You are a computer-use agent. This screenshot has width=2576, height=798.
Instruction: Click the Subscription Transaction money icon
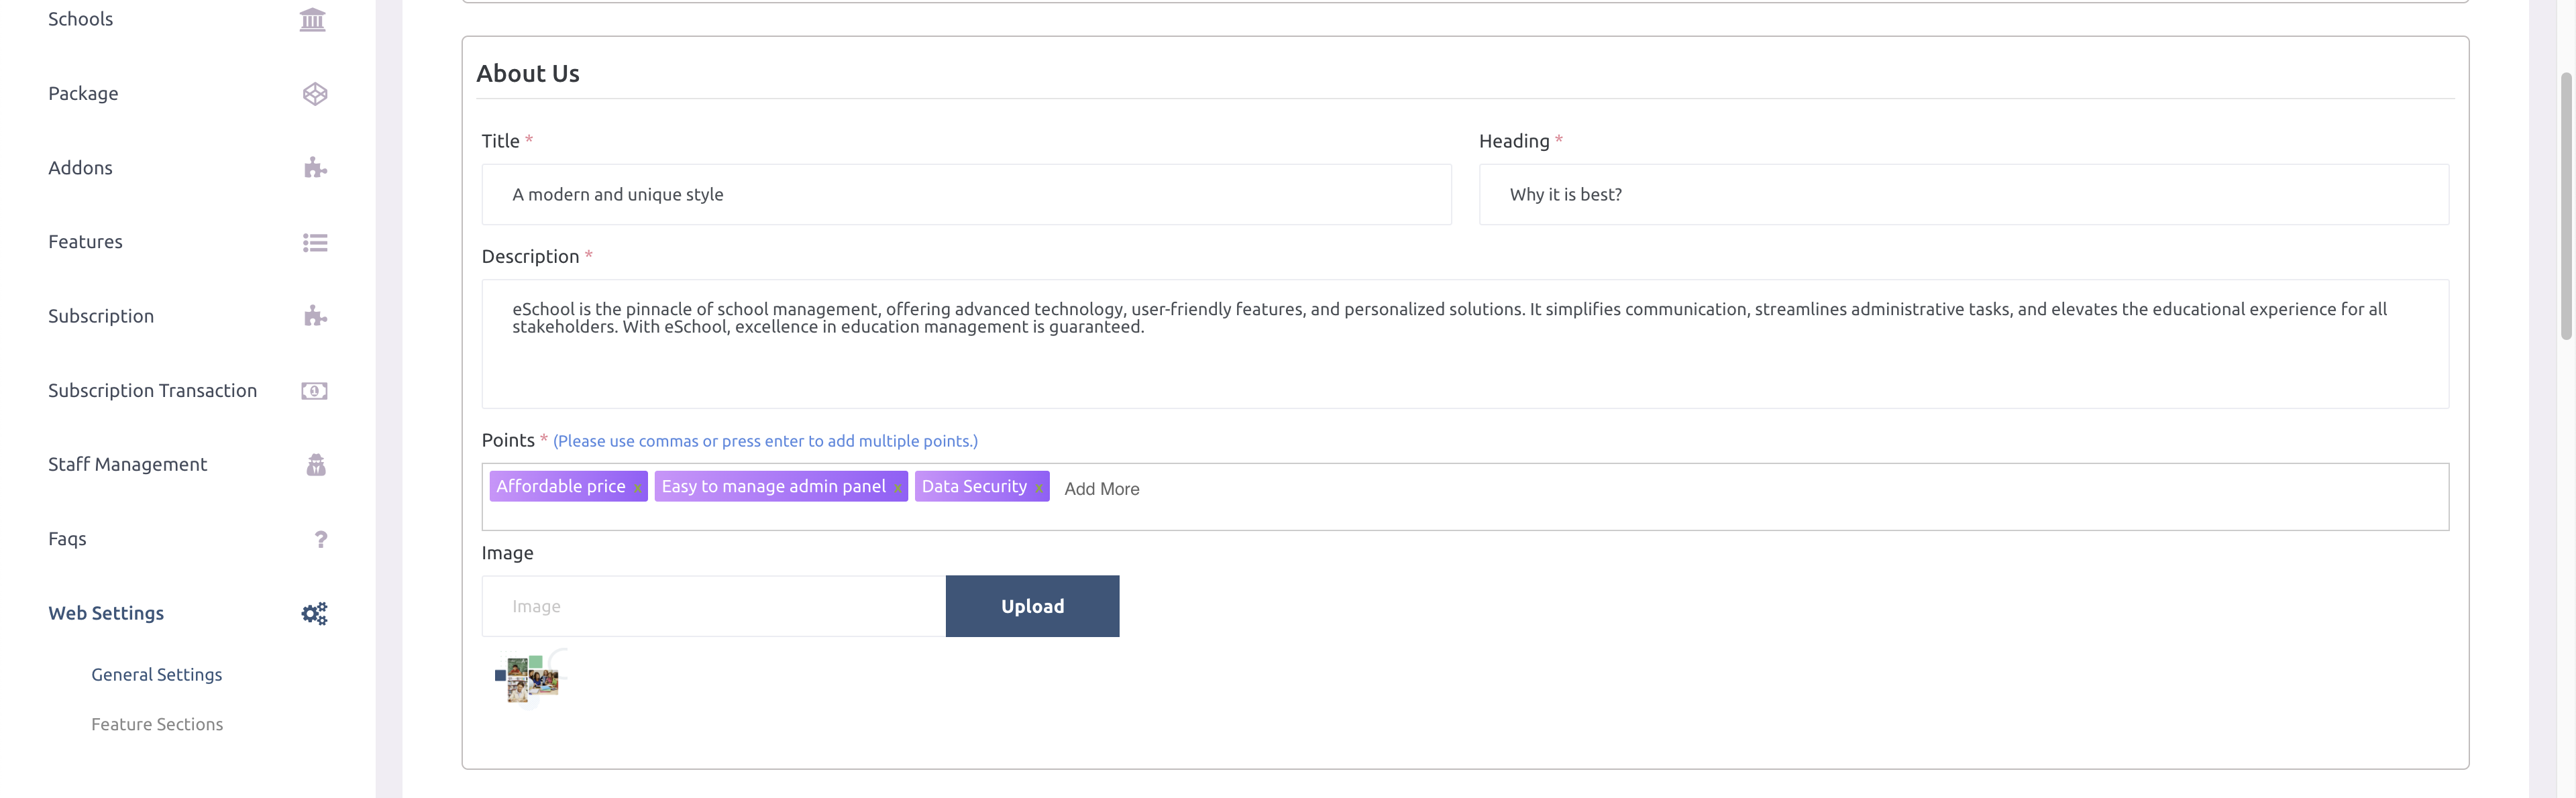click(x=315, y=391)
